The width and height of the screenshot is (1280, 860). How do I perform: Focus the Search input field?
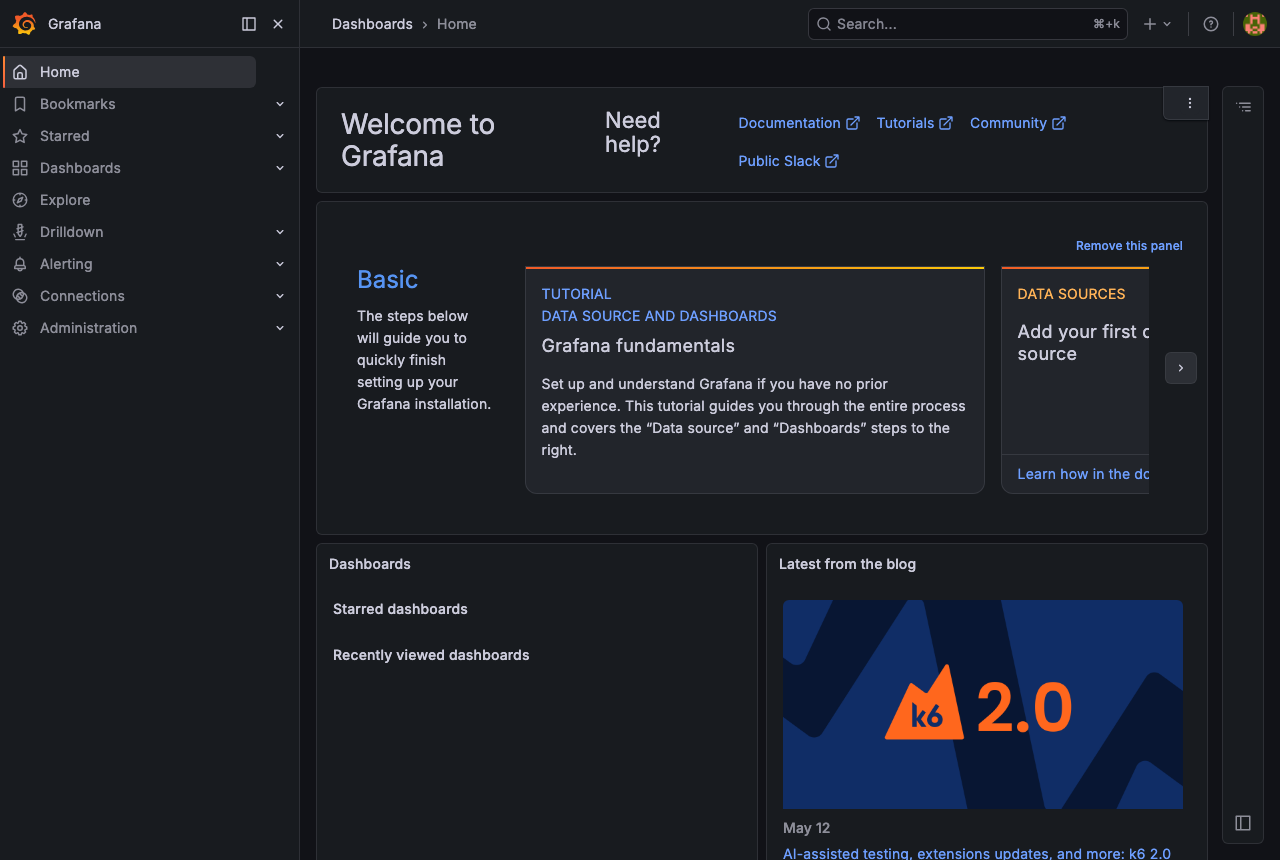click(968, 24)
